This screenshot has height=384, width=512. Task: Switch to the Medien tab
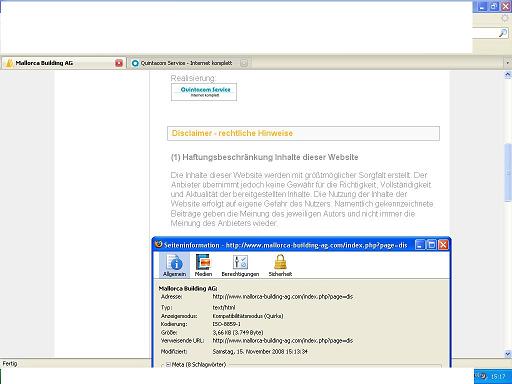click(x=203, y=265)
